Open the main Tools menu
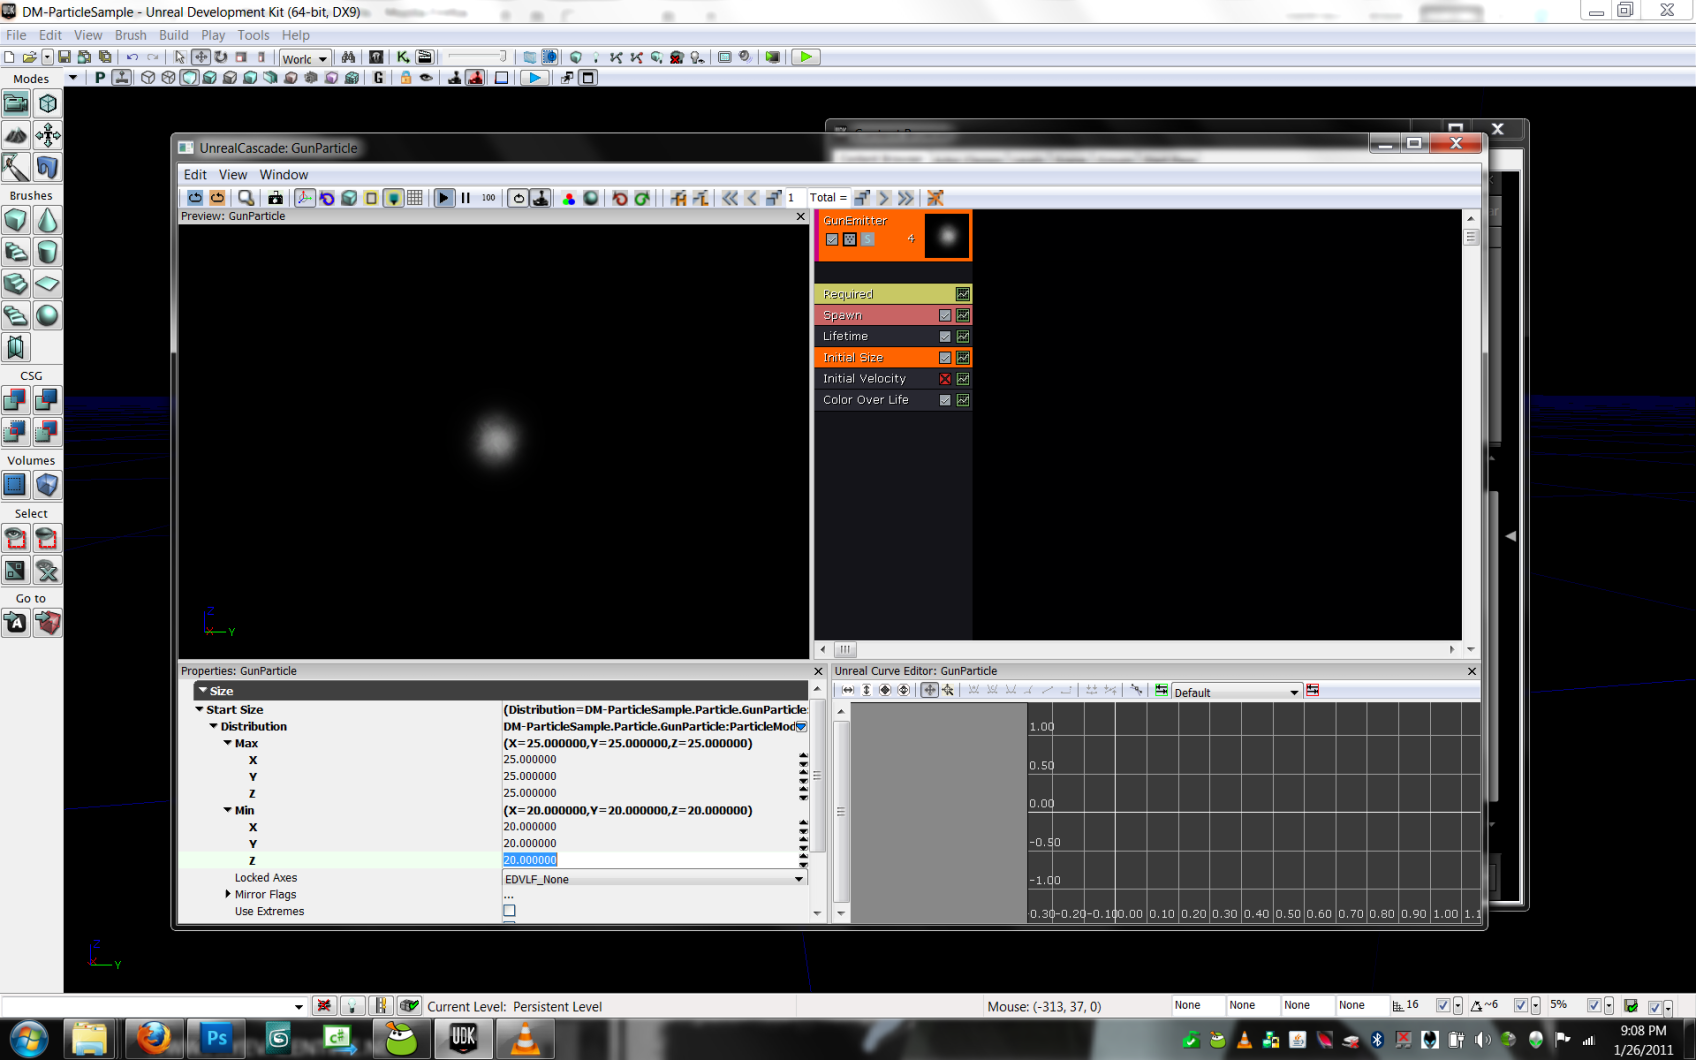This screenshot has width=1696, height=1060. click(x=253, y=35)
